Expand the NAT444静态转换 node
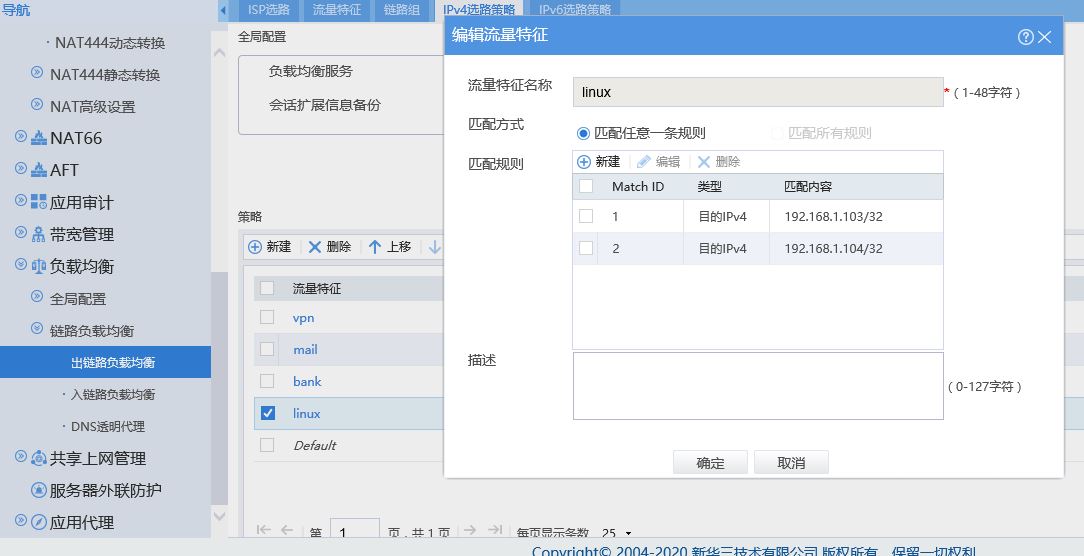The height and width of the screenshot is (556, 1084). tap(37, 72)
